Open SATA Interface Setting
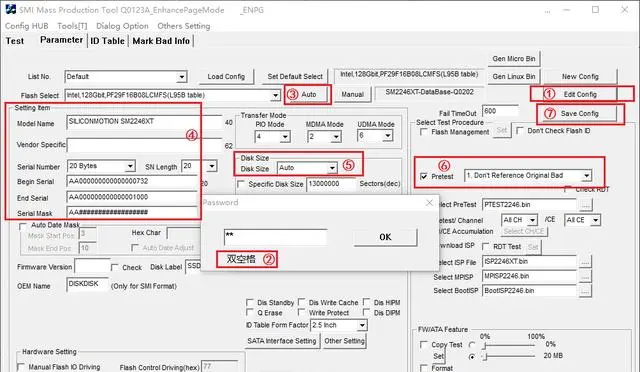Viewport: 640px width, 372px height. [282, 341]
